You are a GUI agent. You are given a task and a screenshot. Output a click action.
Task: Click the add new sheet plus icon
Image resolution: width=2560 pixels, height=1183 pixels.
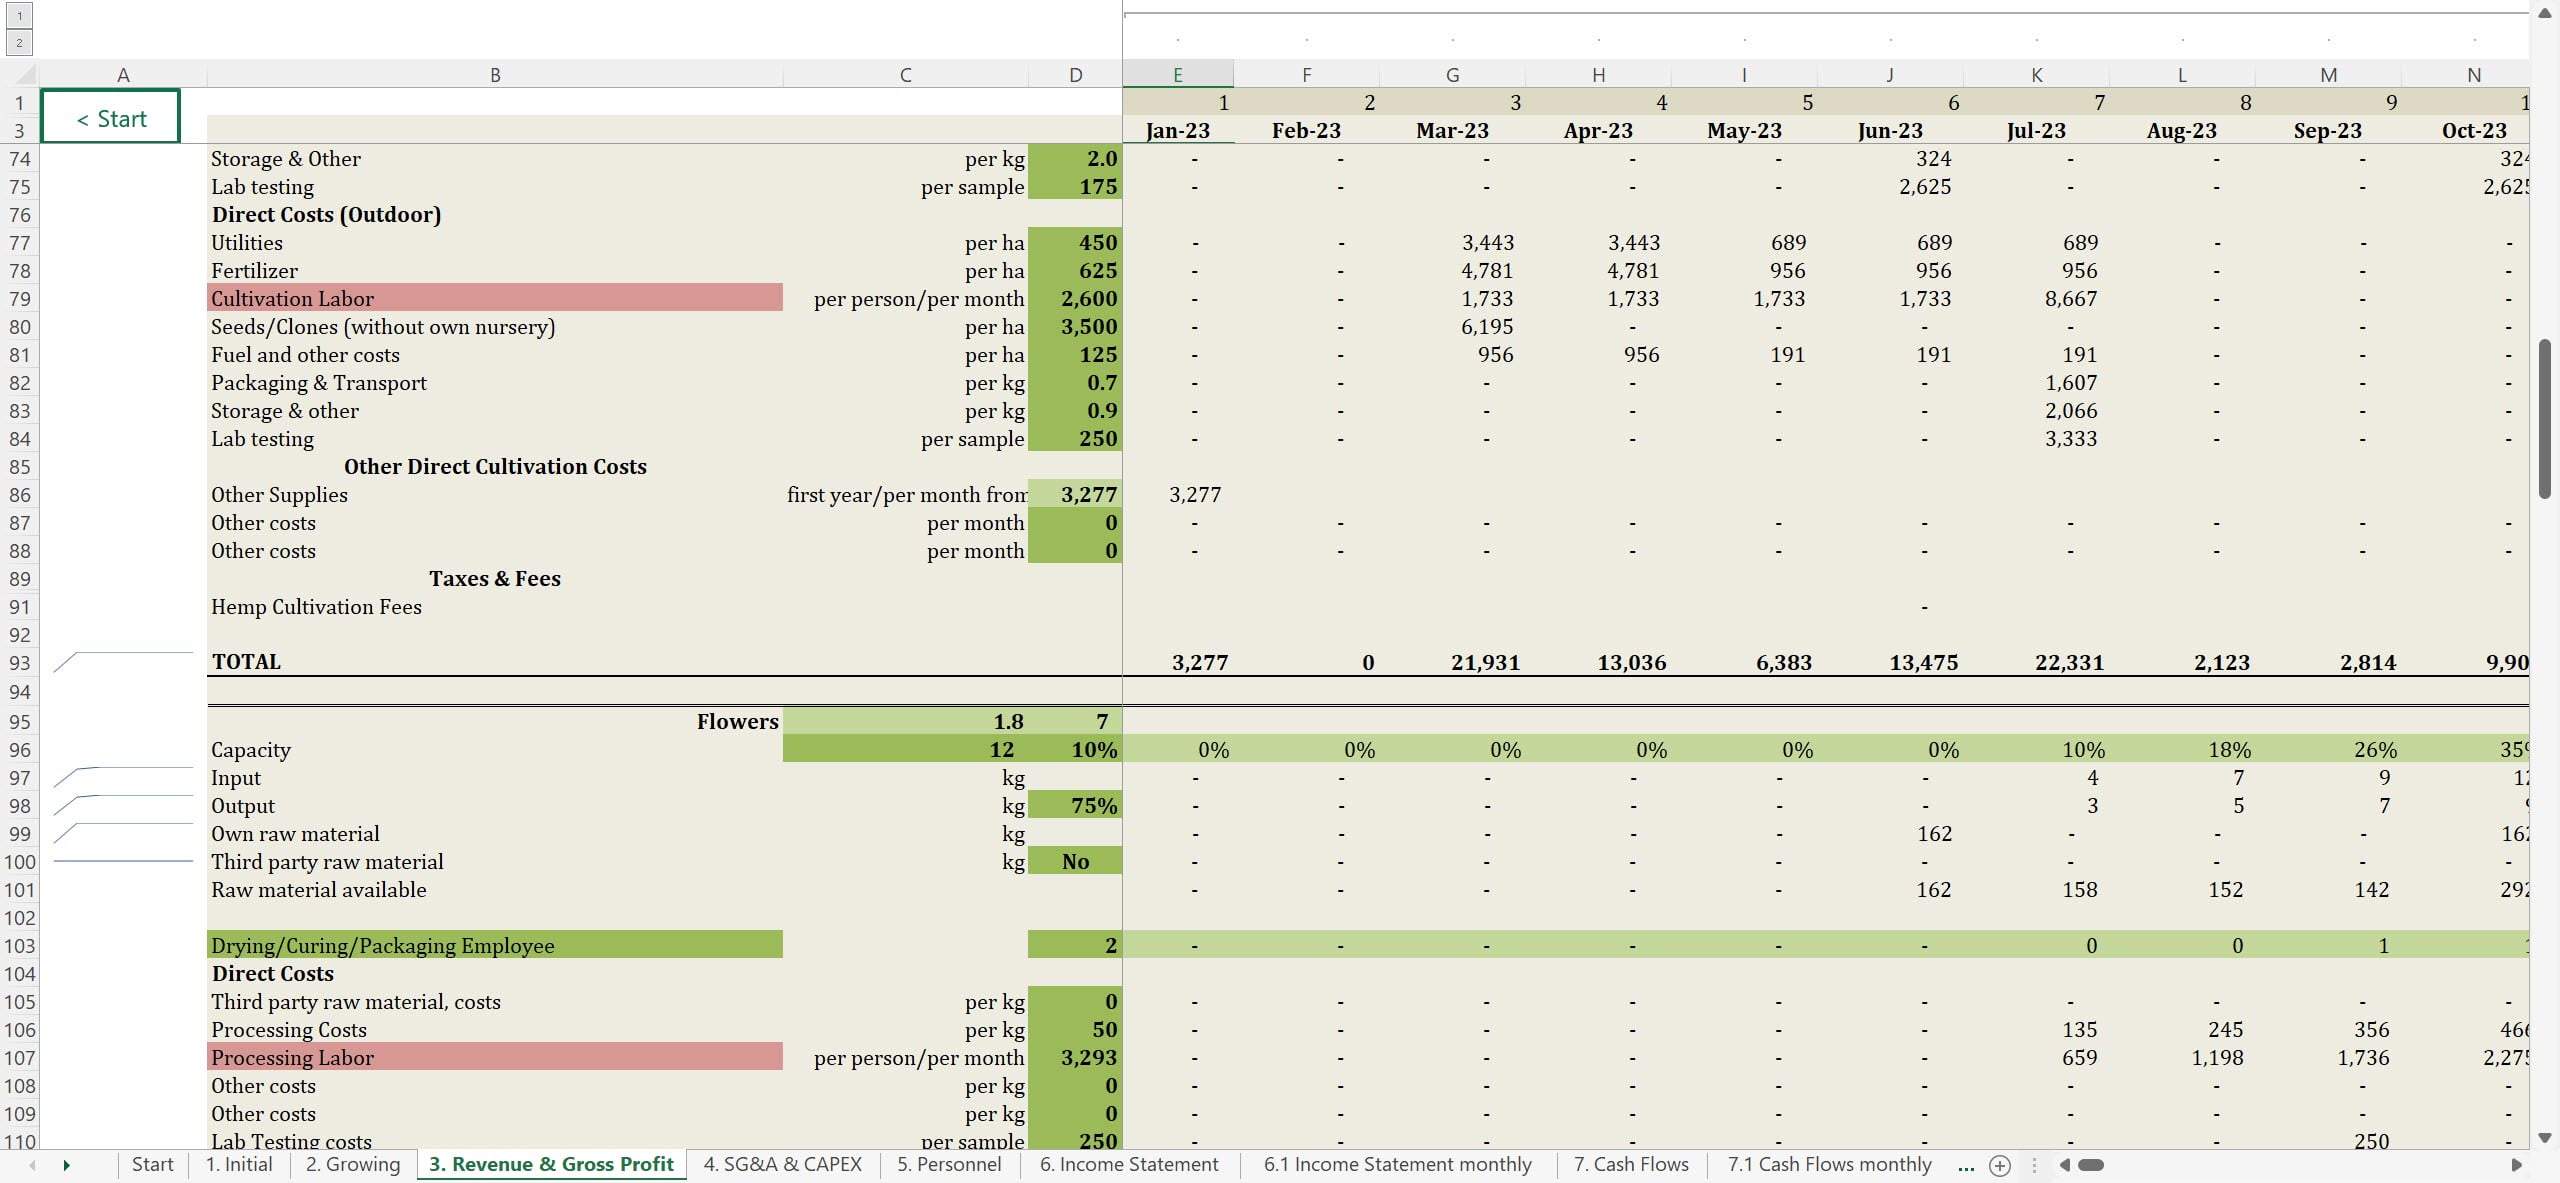2000,1165
